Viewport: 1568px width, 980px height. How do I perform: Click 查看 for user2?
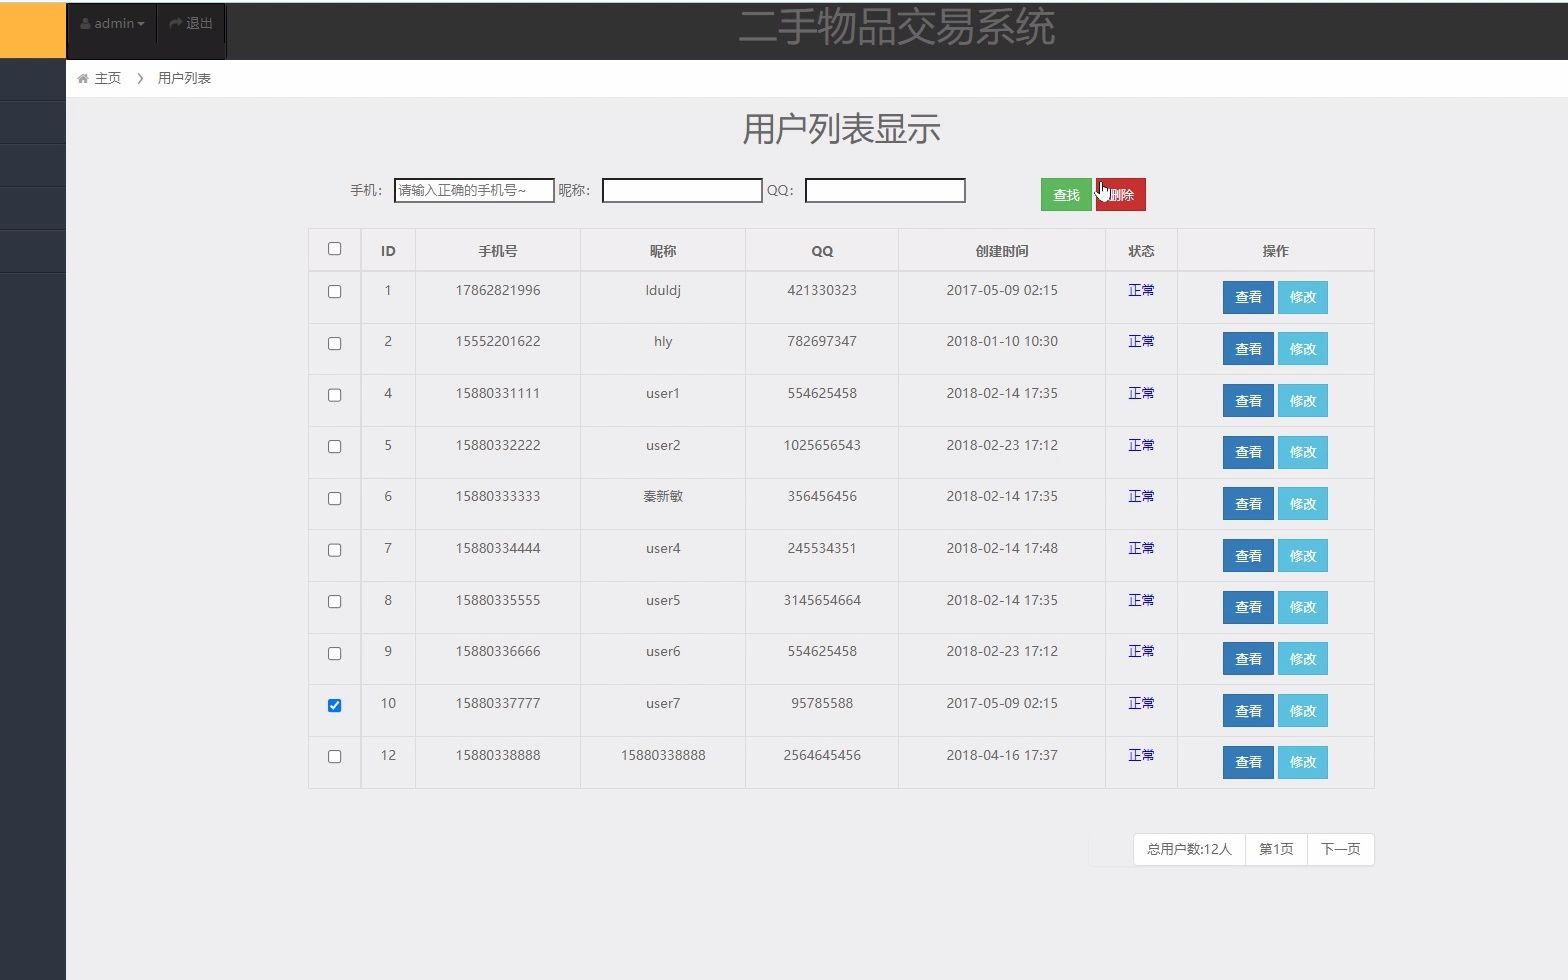[1248, 452]
